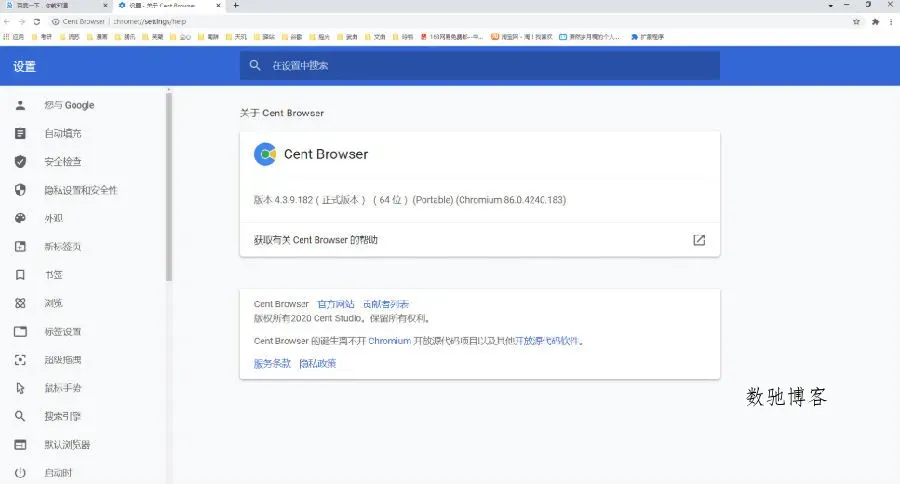
Task: Open the 开放源代码软件 link
Action: tap(546, 340)
